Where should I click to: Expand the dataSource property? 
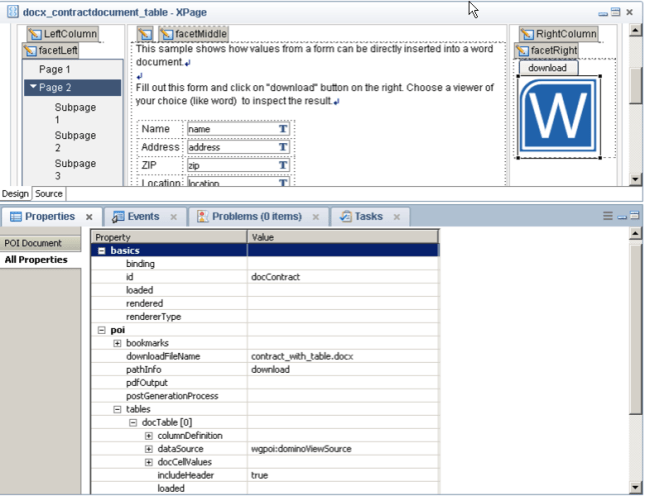(x=148, y=449)
